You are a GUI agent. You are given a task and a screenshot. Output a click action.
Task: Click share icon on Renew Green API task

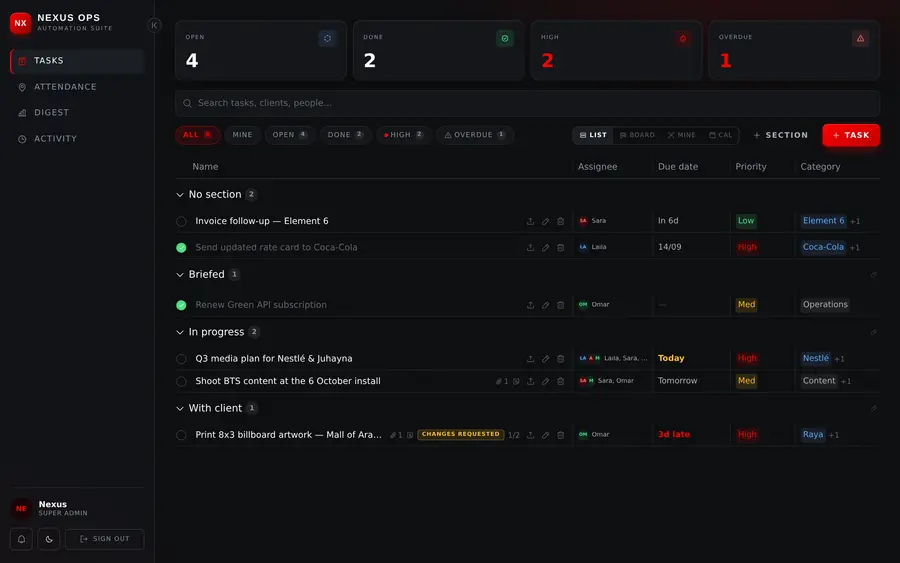(530, 305)
